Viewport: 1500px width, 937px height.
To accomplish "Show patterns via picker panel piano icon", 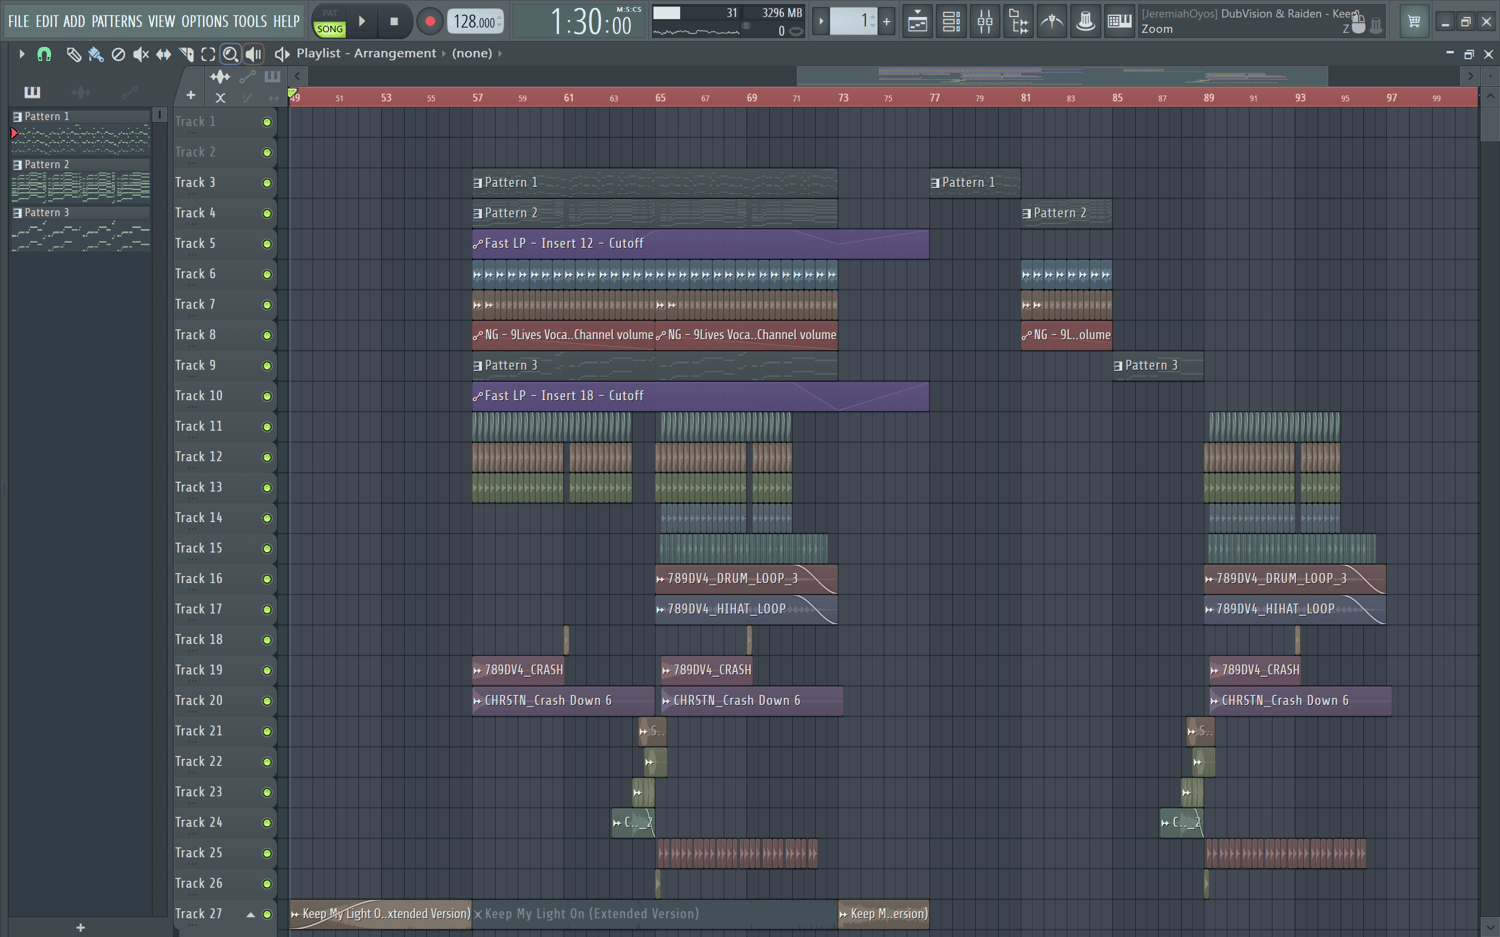I will pos(32,93).
